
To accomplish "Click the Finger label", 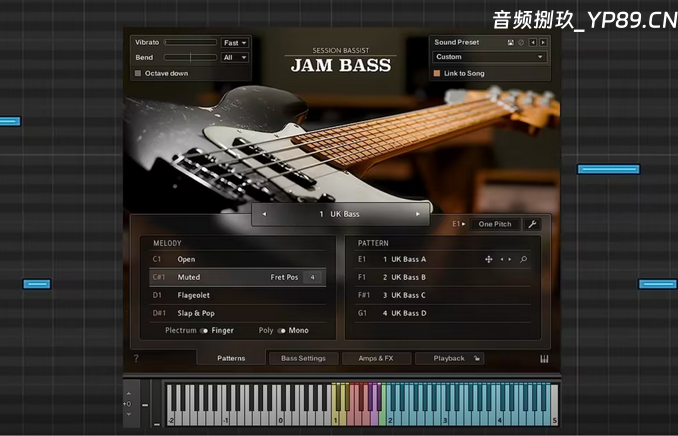I will point(223,330).
